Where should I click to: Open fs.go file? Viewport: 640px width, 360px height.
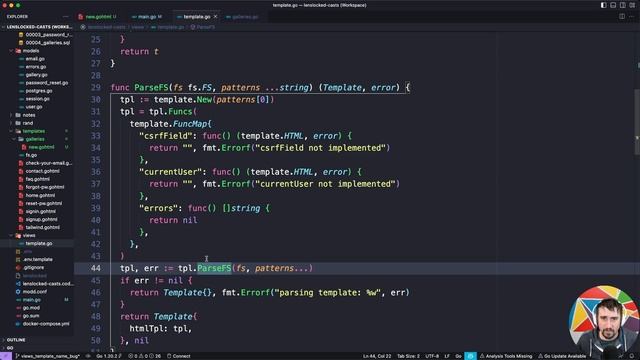pyautogui.click(x=31, y=155)
